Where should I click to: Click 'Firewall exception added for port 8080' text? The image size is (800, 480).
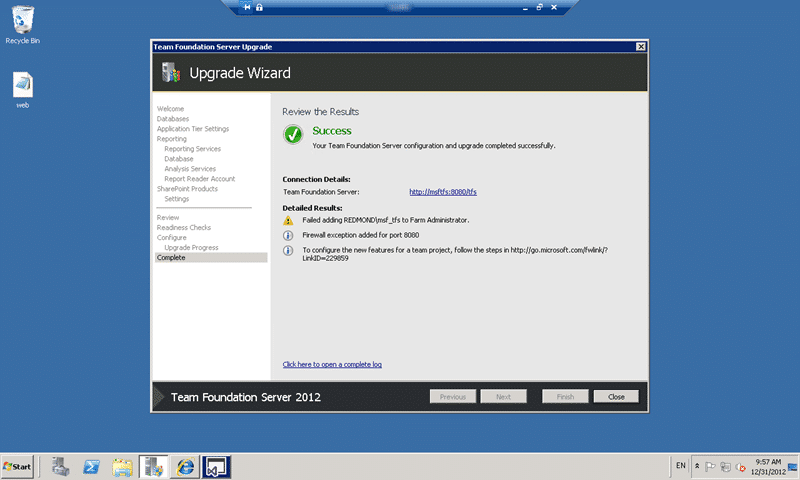(x=361, y=235)
